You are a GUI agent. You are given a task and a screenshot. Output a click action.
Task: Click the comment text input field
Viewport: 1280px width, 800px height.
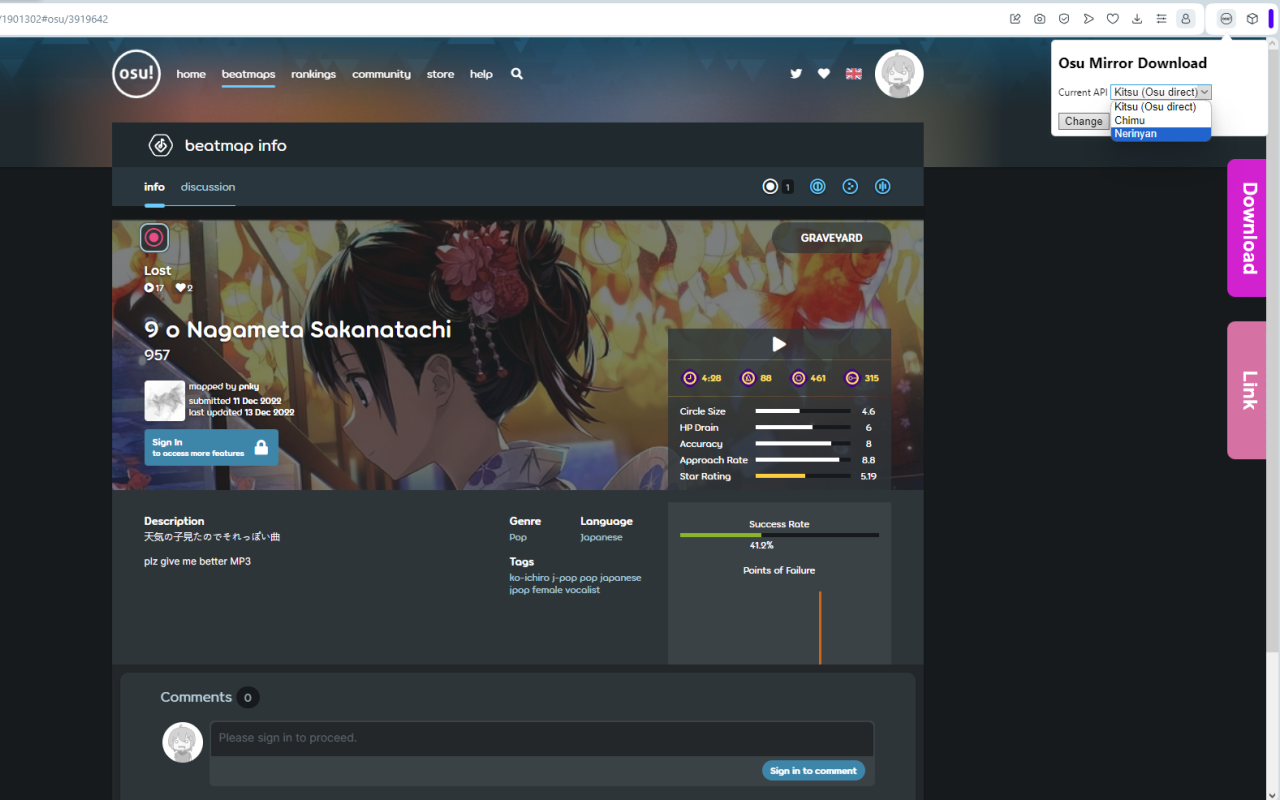541,739
